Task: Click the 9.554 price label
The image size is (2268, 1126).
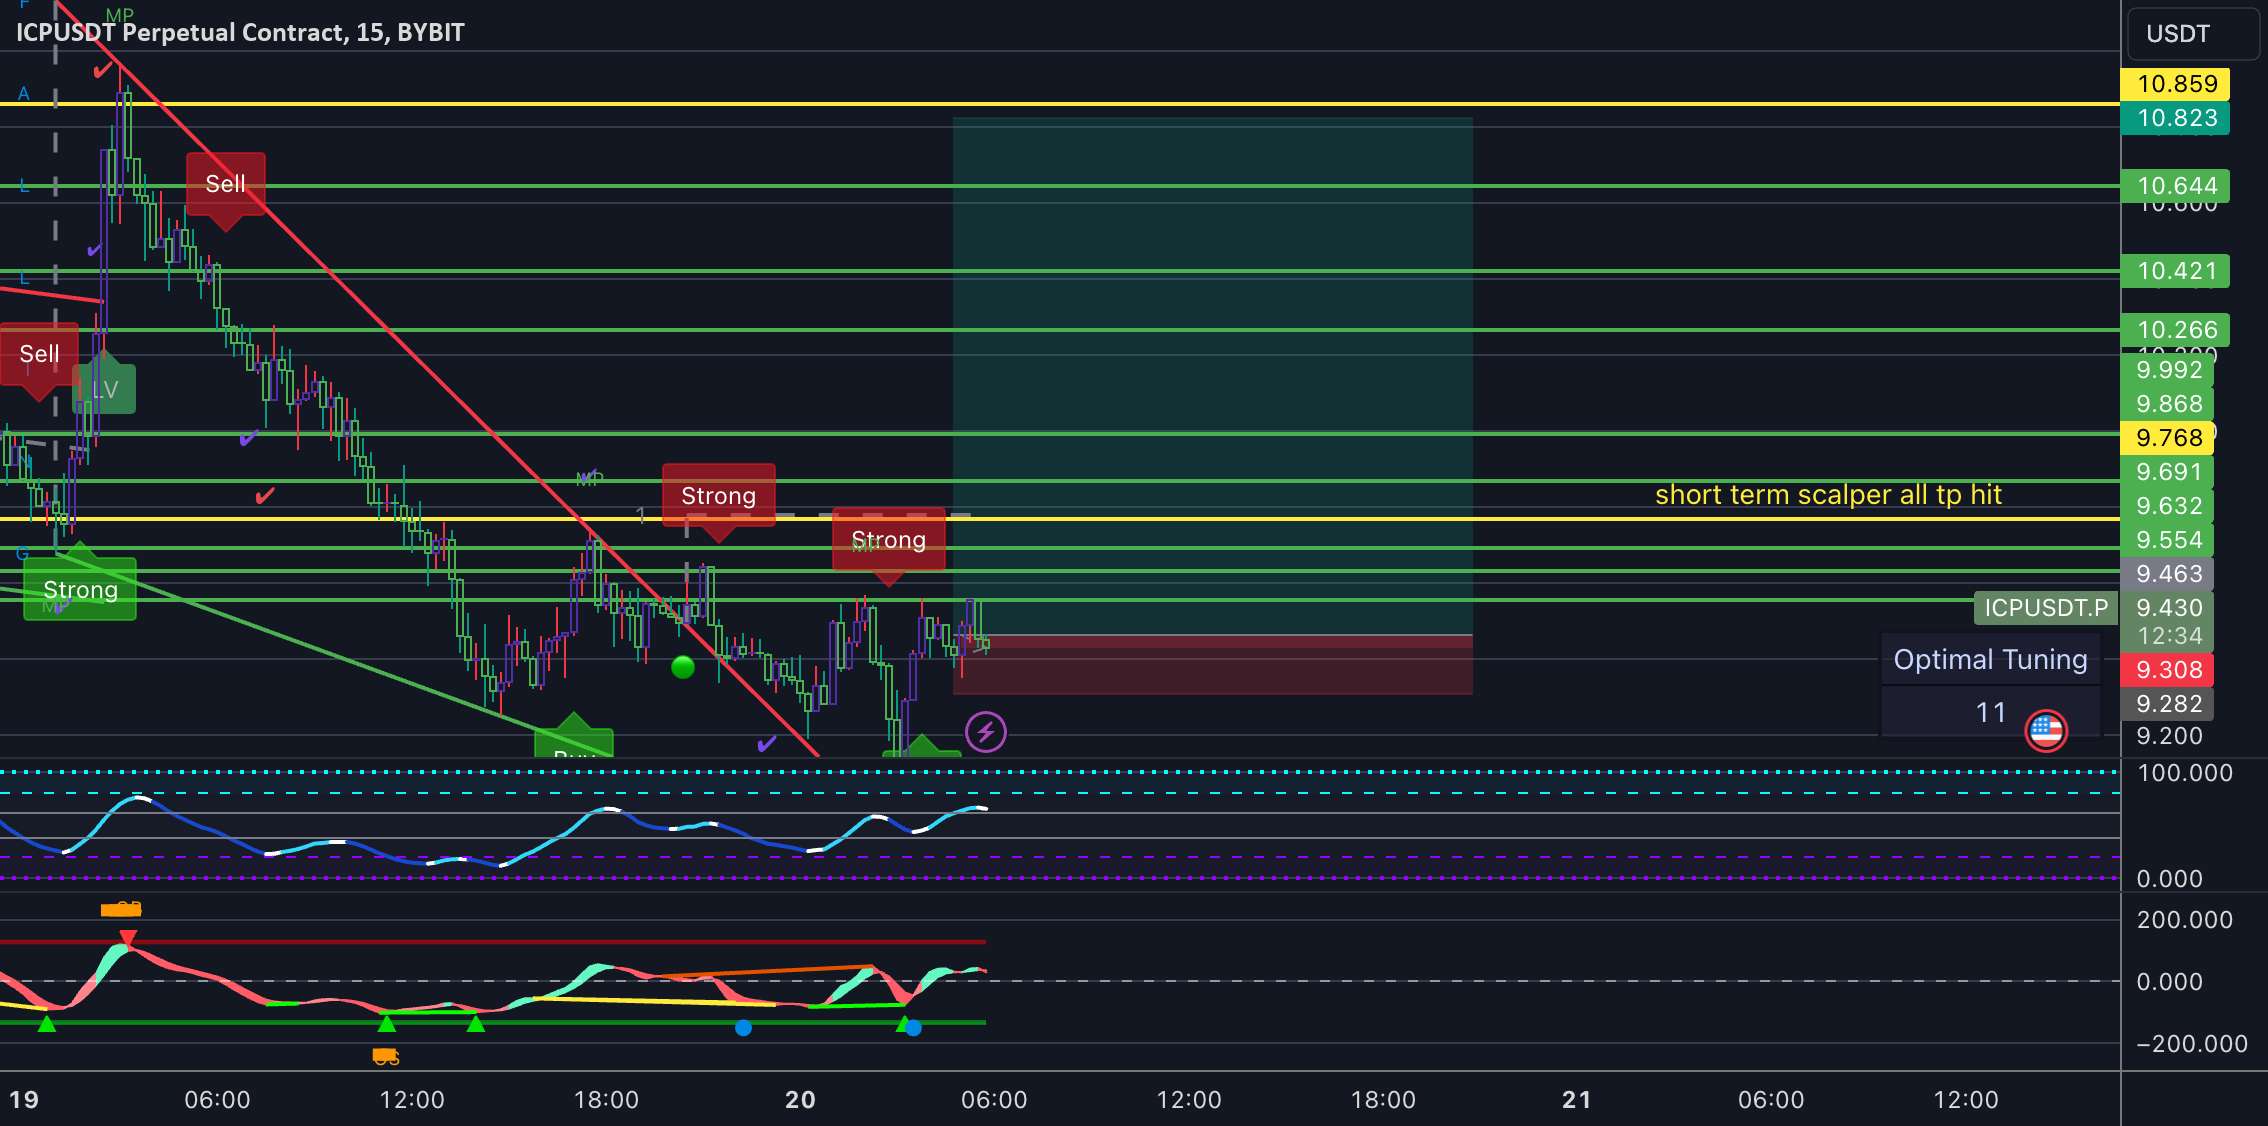Action: [2168, 540]
